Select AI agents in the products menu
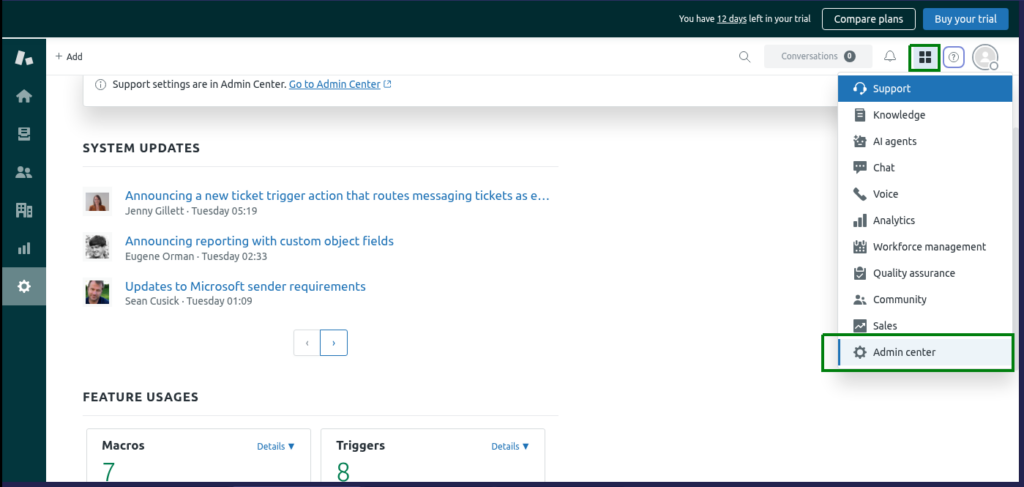The height and width of the screenshot is (487, 1024). (925, 141)
